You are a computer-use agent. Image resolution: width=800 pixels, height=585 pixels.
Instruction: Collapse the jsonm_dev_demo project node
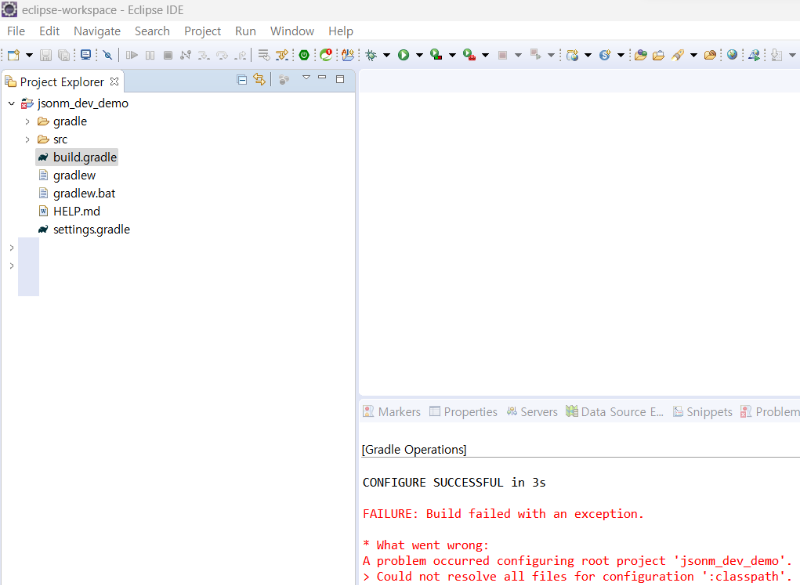11,104
